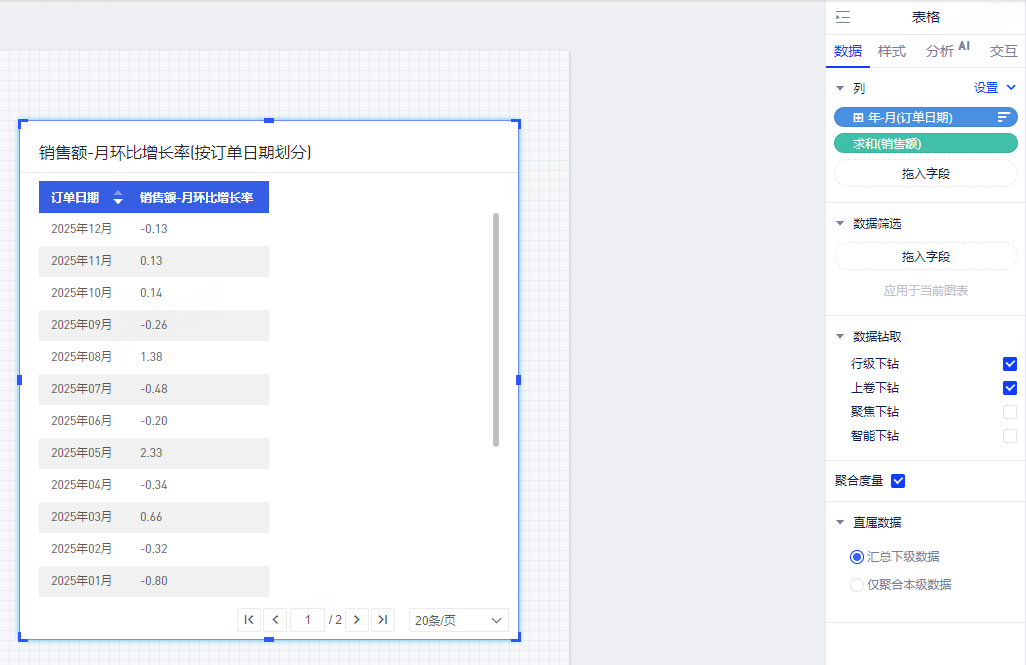Switch to the 样式 tab

point(891,51)
